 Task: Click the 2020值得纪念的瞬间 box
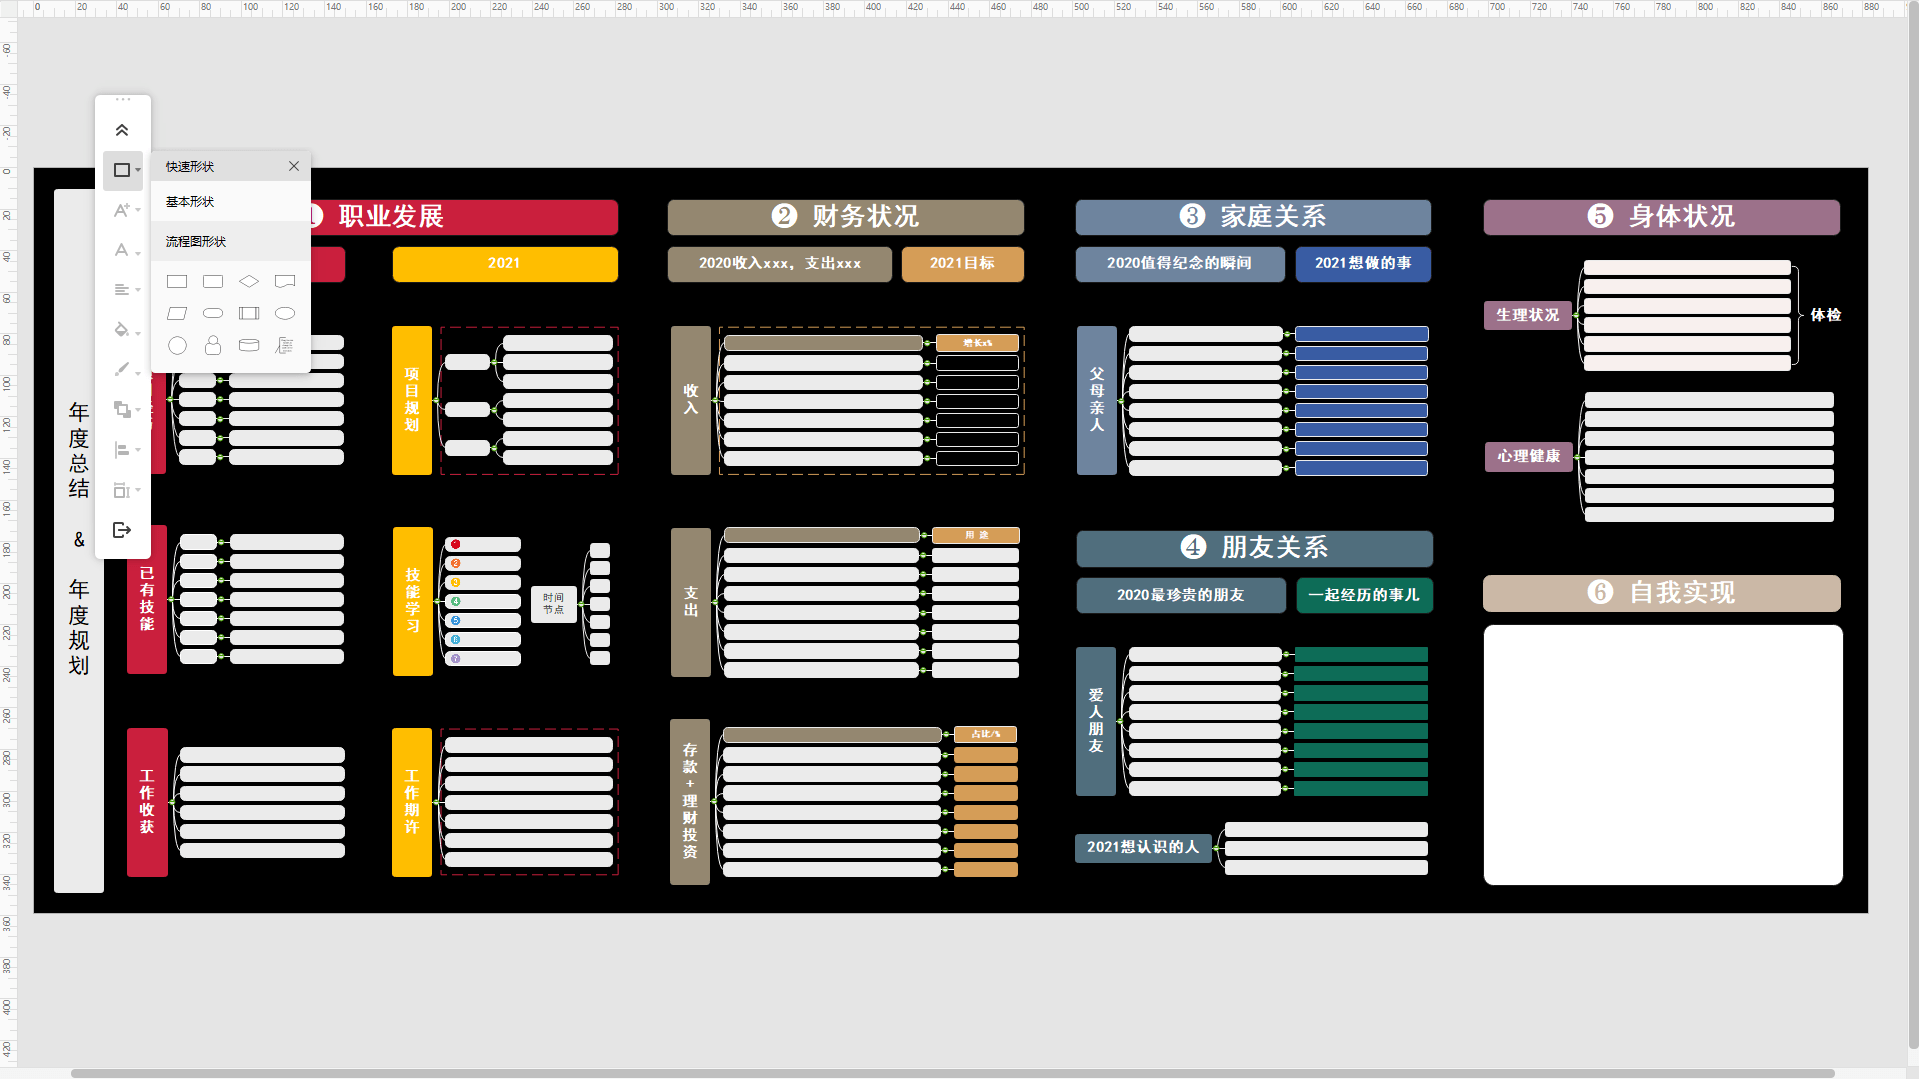tap(1180, 264)
